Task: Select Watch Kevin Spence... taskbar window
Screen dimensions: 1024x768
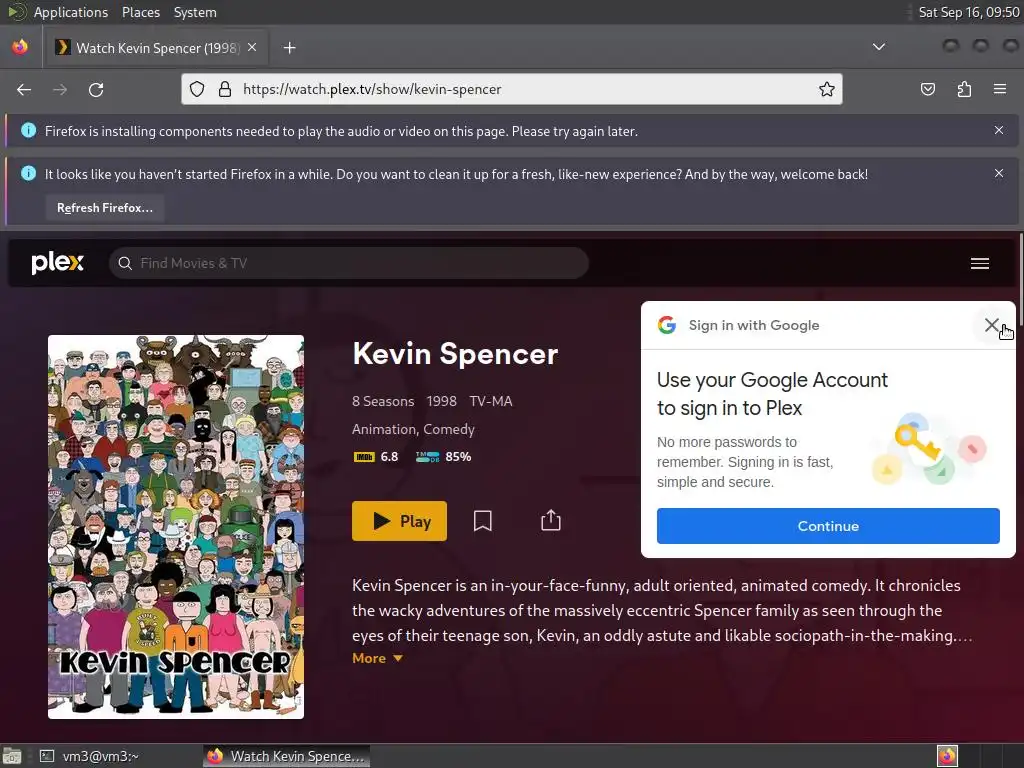Action: pos(286,756)
